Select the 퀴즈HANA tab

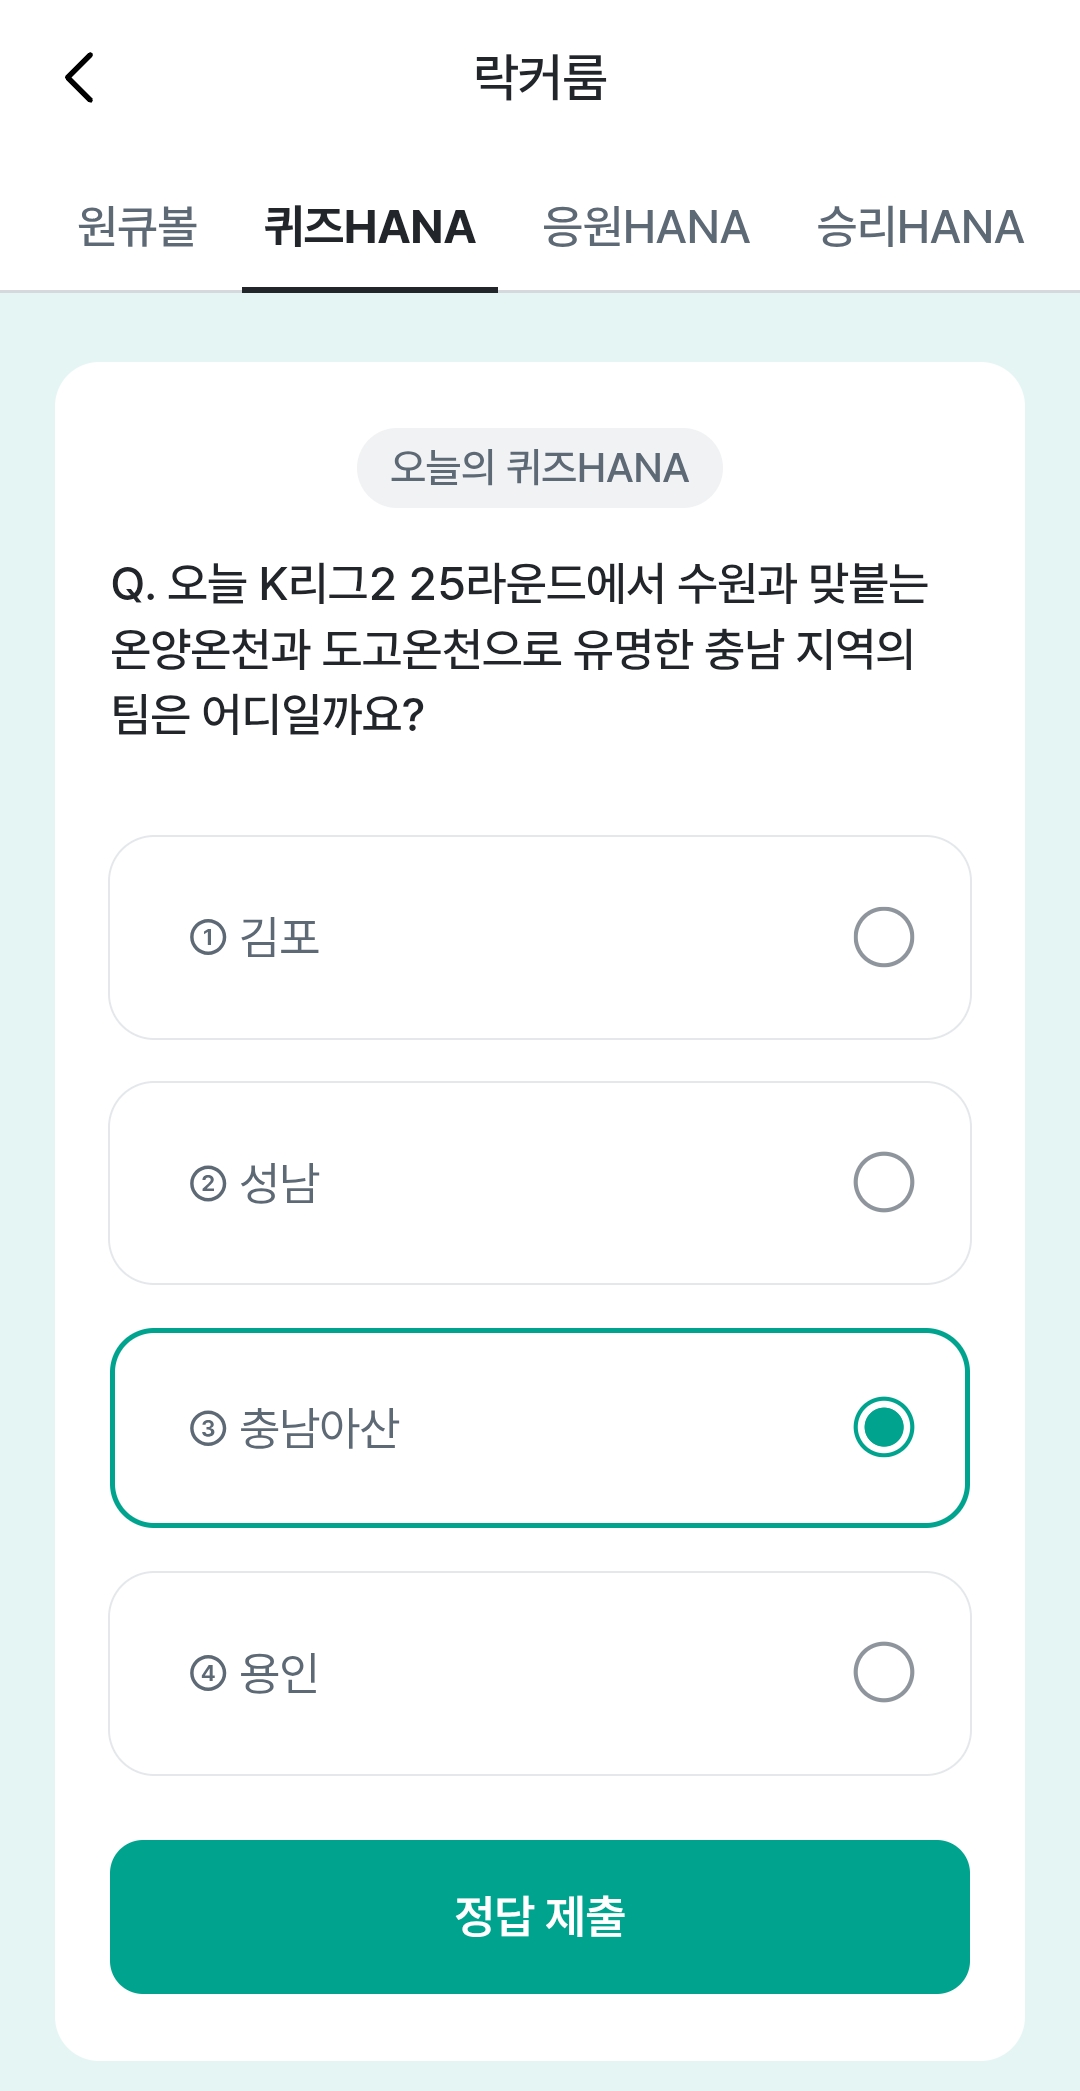[x=370, y=227]
